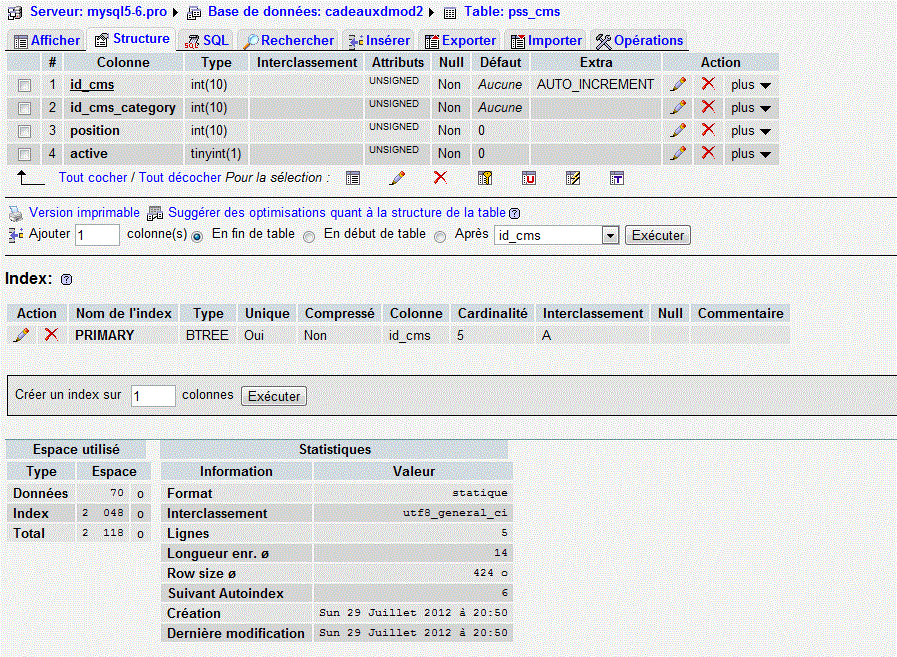The width and height of the screenshot is (897, 657).
Task: Open database cadeauxdmod2 breadcrumb link
Action: (x=315, y=11)
